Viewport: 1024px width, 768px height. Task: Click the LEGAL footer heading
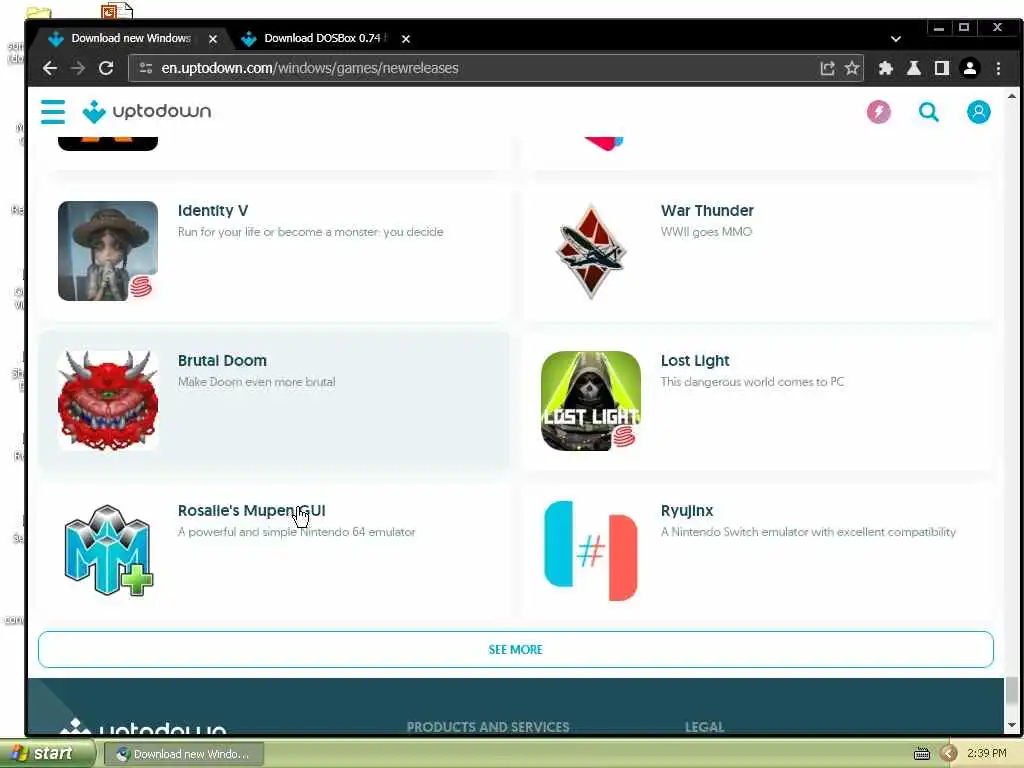pyautogui.click(x=705, y=727)
